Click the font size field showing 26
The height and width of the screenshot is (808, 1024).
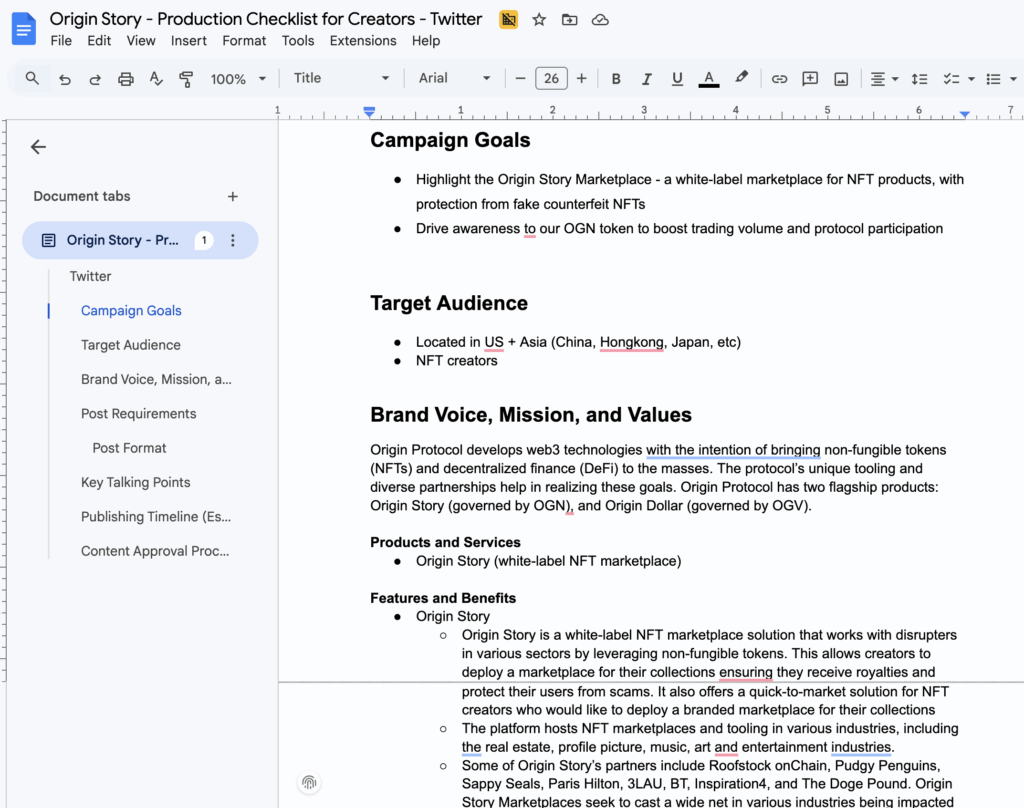pyautogui.click(x=551, y=78)
